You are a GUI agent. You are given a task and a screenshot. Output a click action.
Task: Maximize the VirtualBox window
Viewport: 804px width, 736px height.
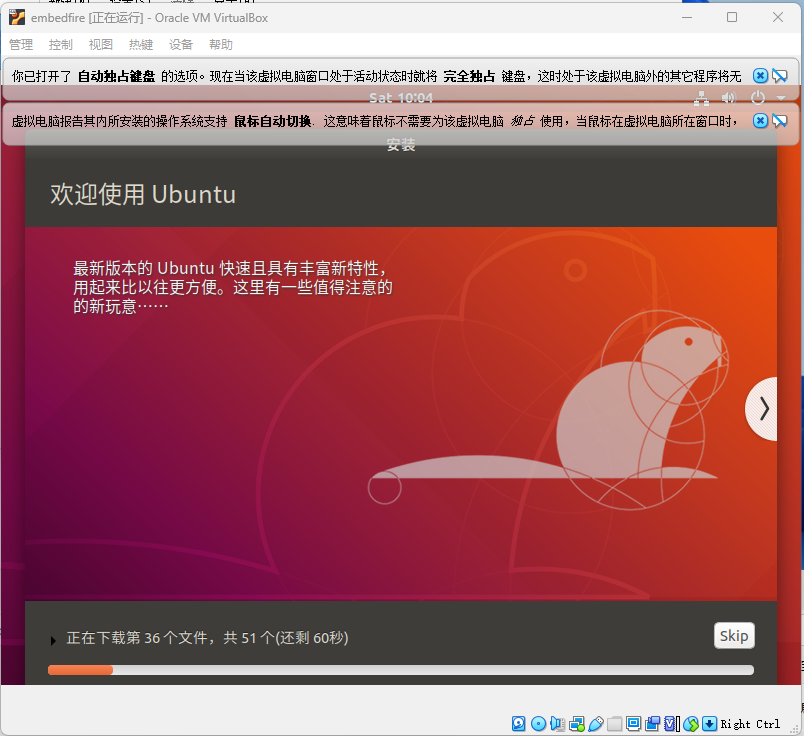point(732,17)
